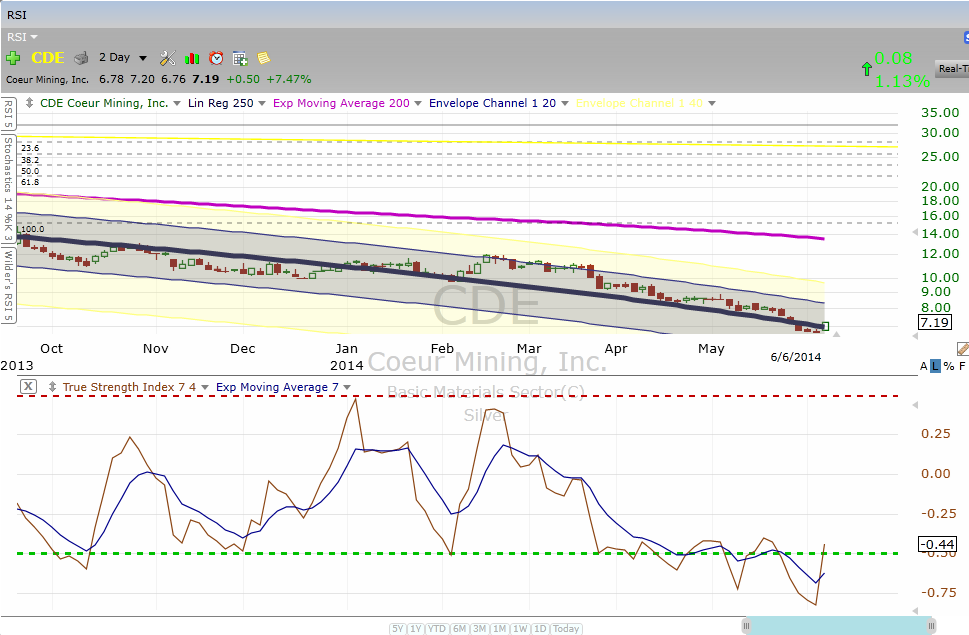Open alerts with the alarm clock icon

(x=216, y=58)
